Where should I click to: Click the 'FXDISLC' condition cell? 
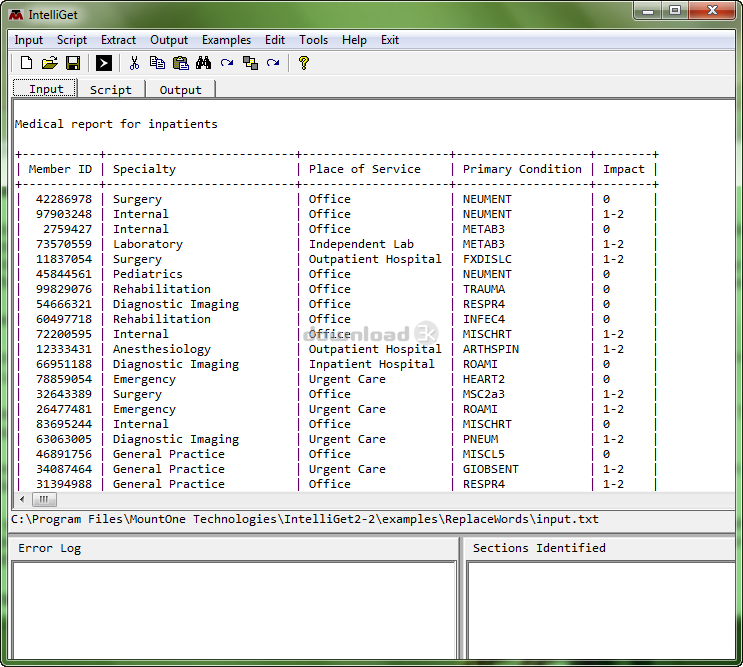click(487, 259)
